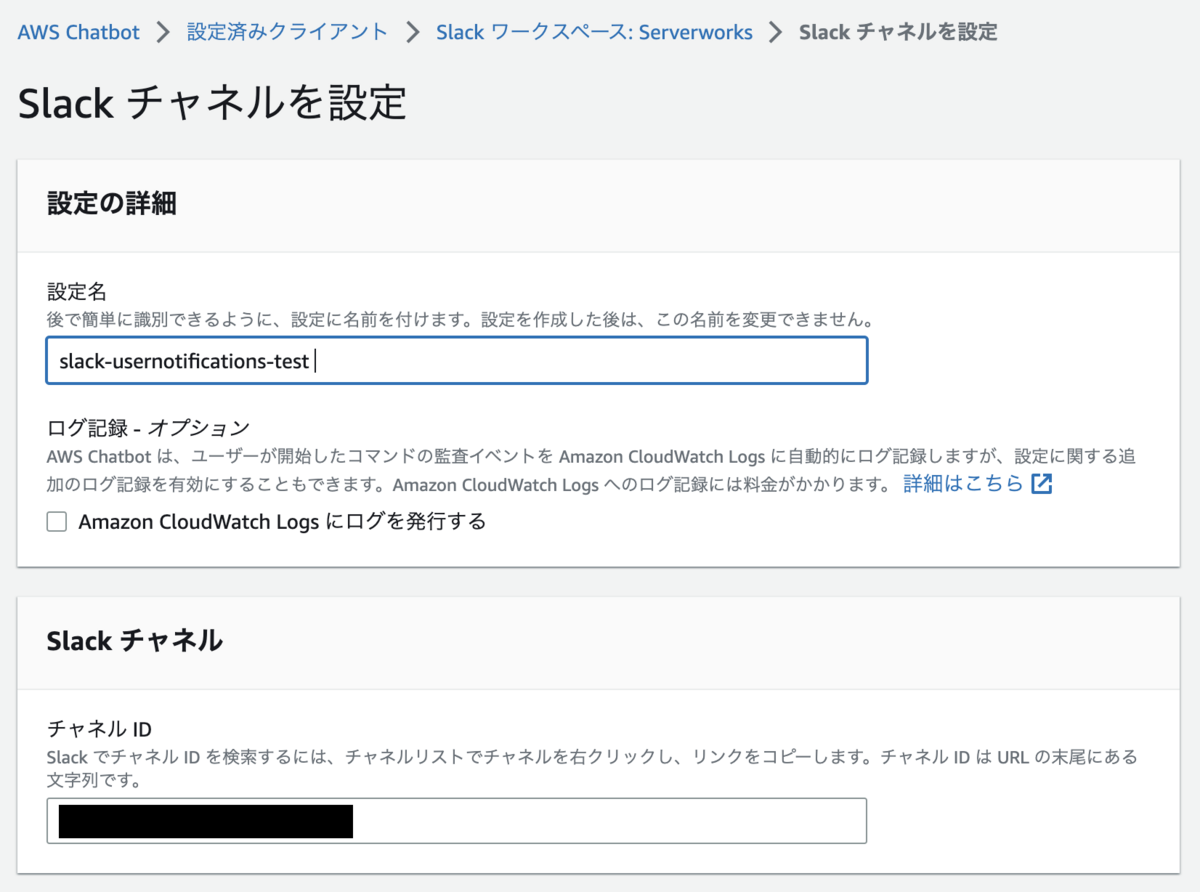Click the 設定の詳細 section heading
1200x892 pixels.
click(x=112, y=204)
